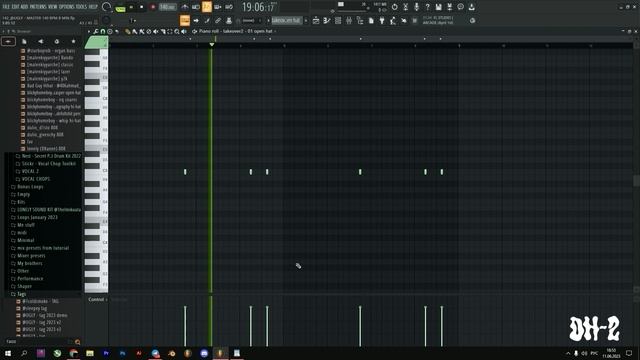The height and width of the screenshot is (360, 640).
Task: Click the audio editor scissors icon
Action: pyautogui.click(x=406, y=7)
